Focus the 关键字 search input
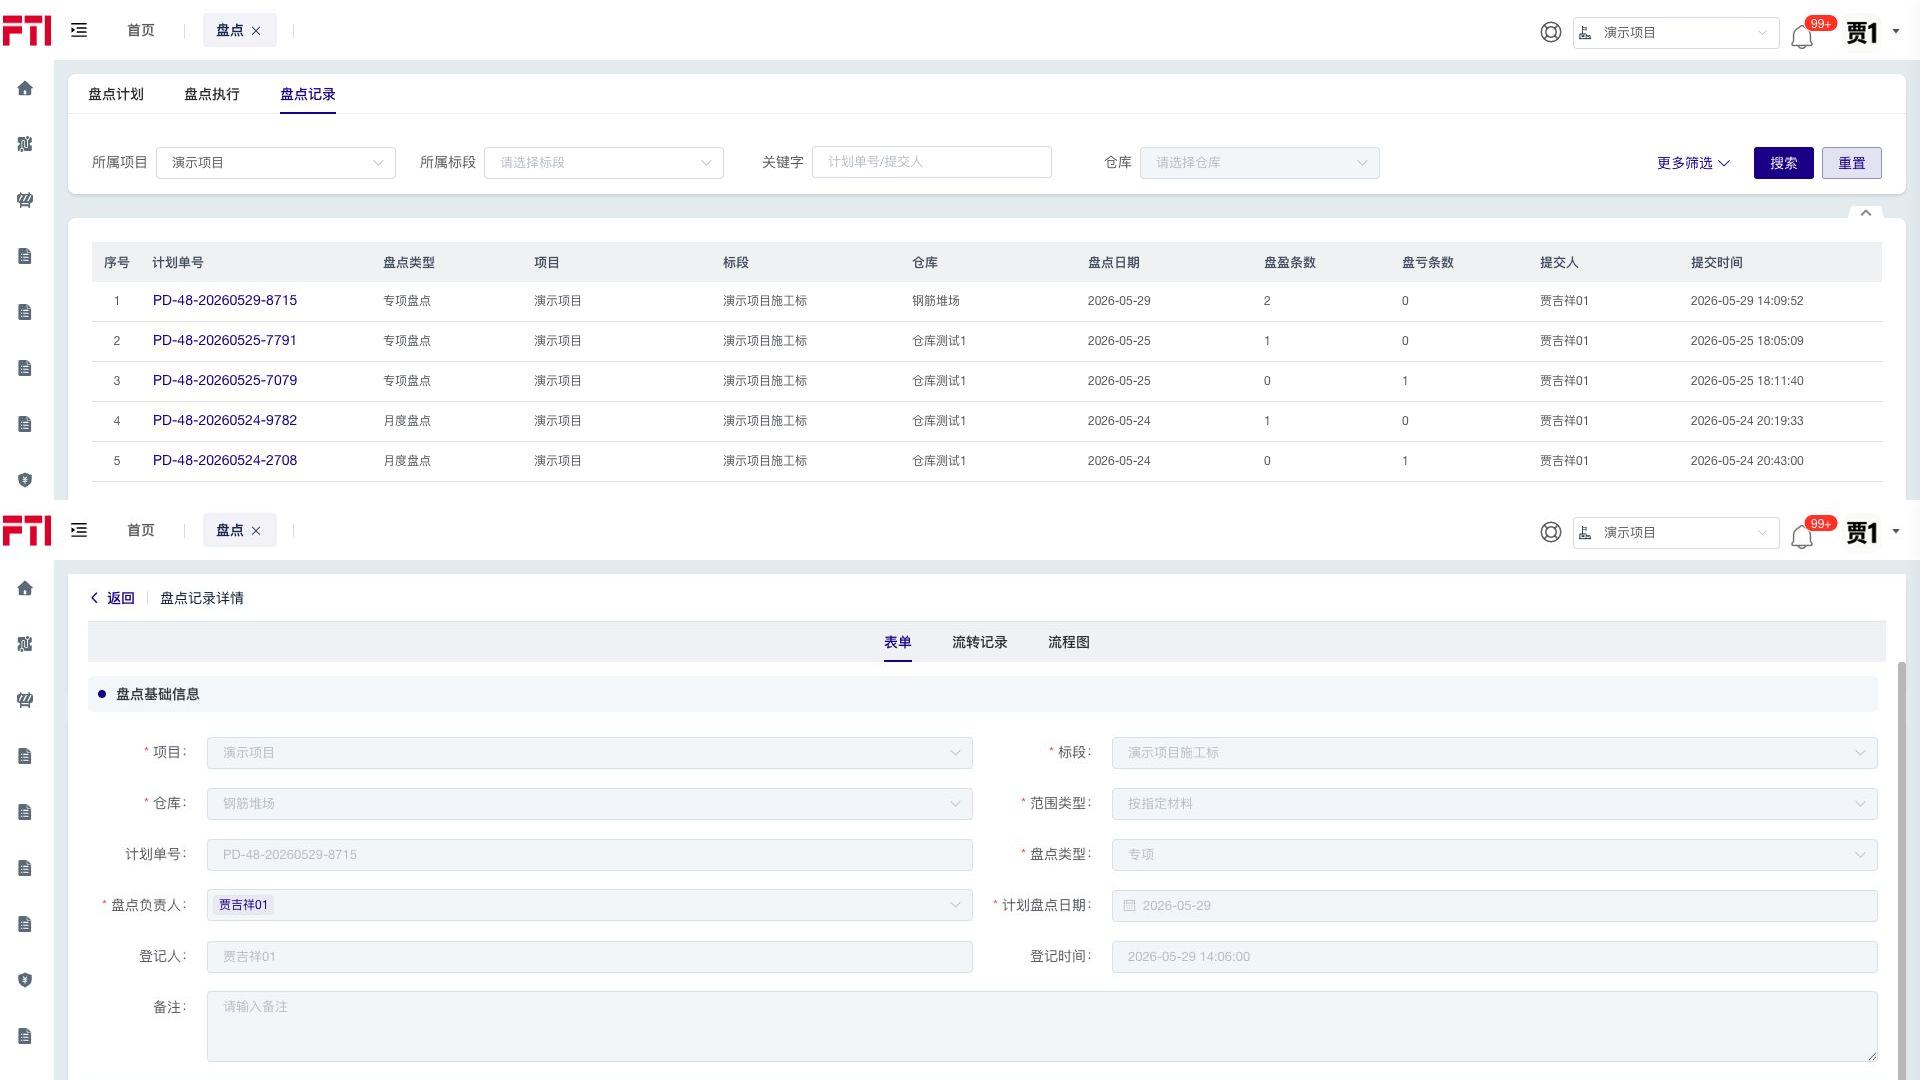Image resolution: width=1920 pixels, height=1080 pixels. coord(932,162)
